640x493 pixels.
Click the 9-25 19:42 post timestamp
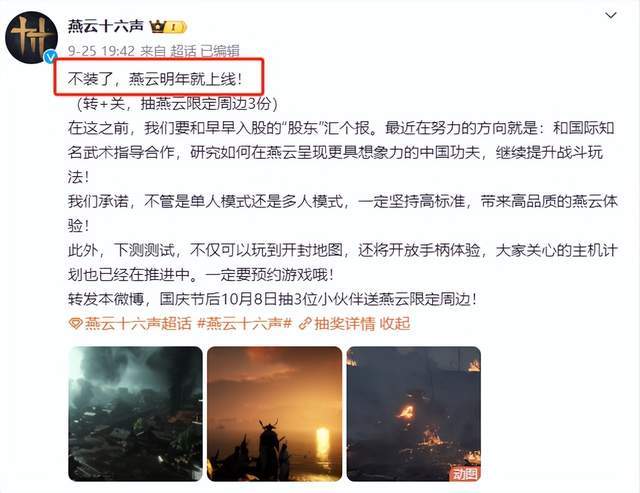point(101,51)
